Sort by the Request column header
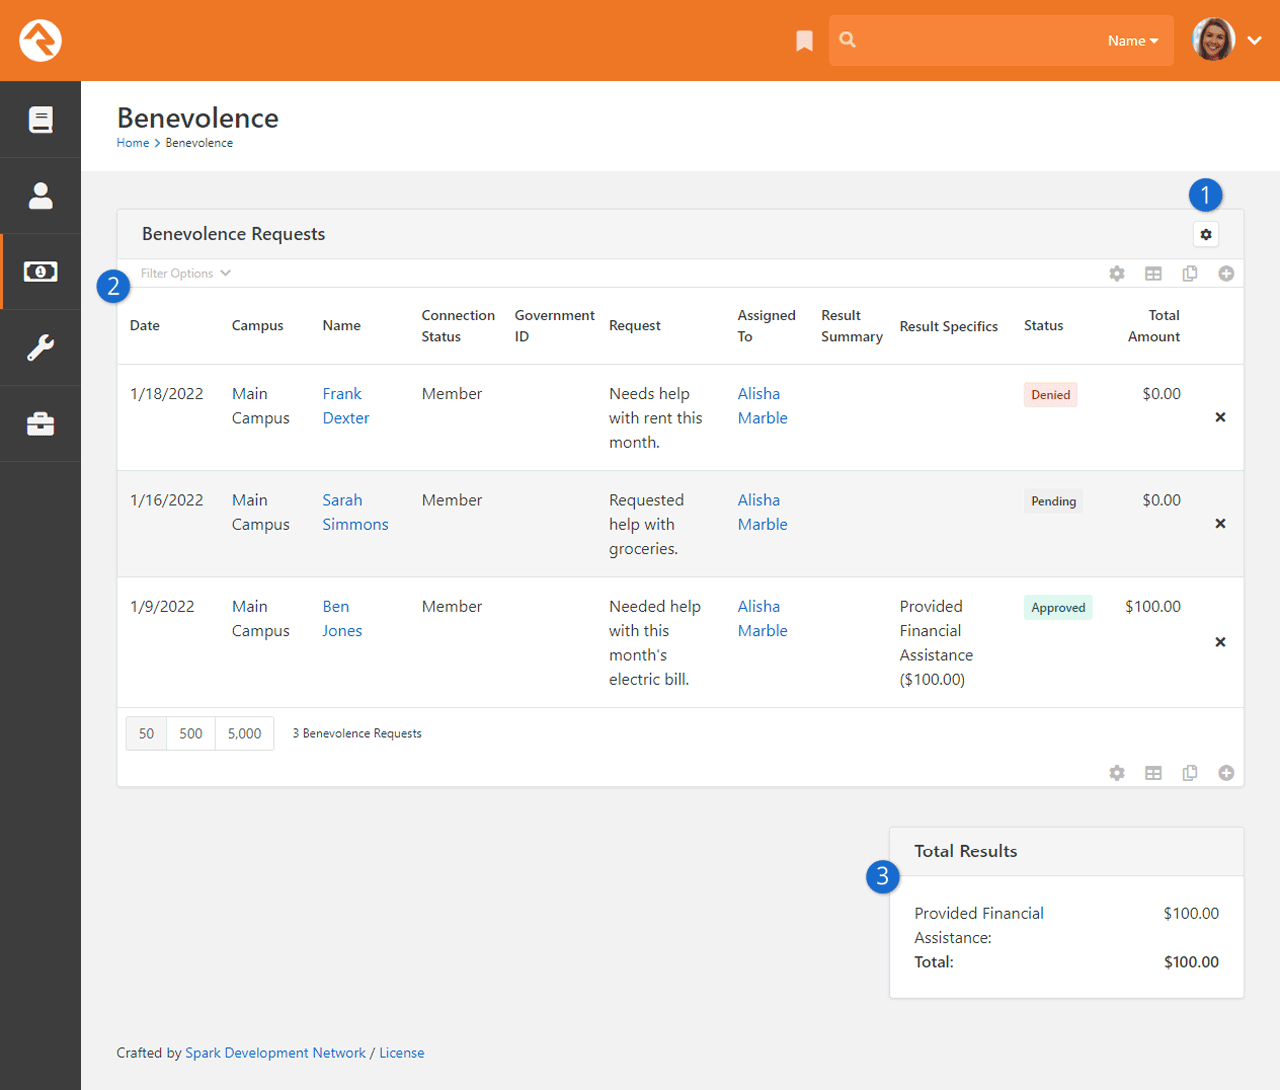1280x1090 pixels. pos(635,326)
